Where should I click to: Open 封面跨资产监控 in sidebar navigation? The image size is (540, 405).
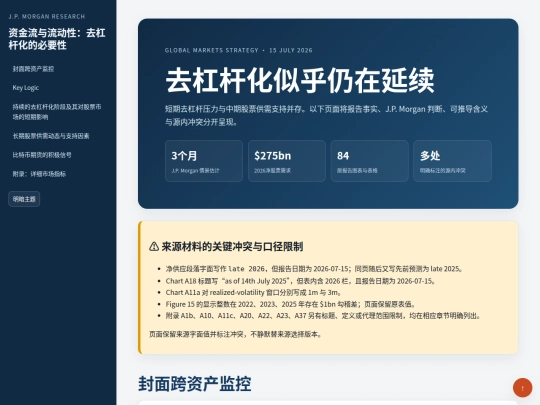(33, 69)
